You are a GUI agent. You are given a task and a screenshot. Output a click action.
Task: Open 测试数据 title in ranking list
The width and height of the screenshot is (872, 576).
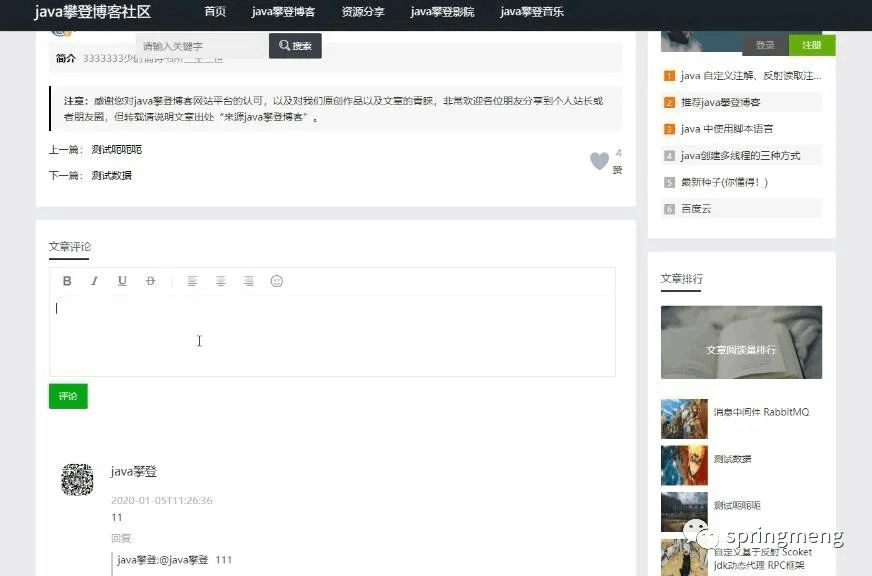[732, 459]
